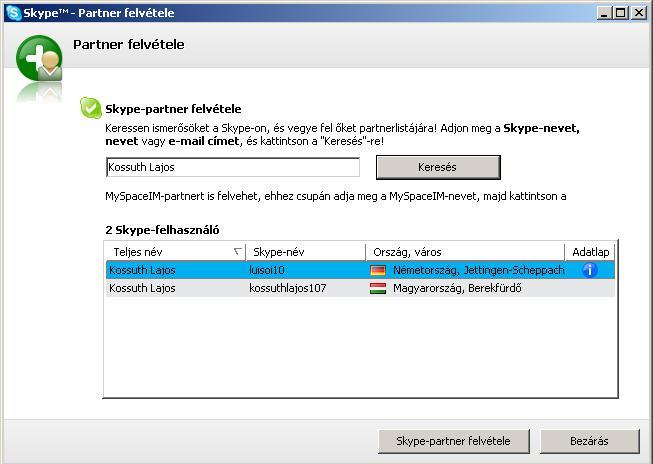Close the window with the X button

[639, 12]
